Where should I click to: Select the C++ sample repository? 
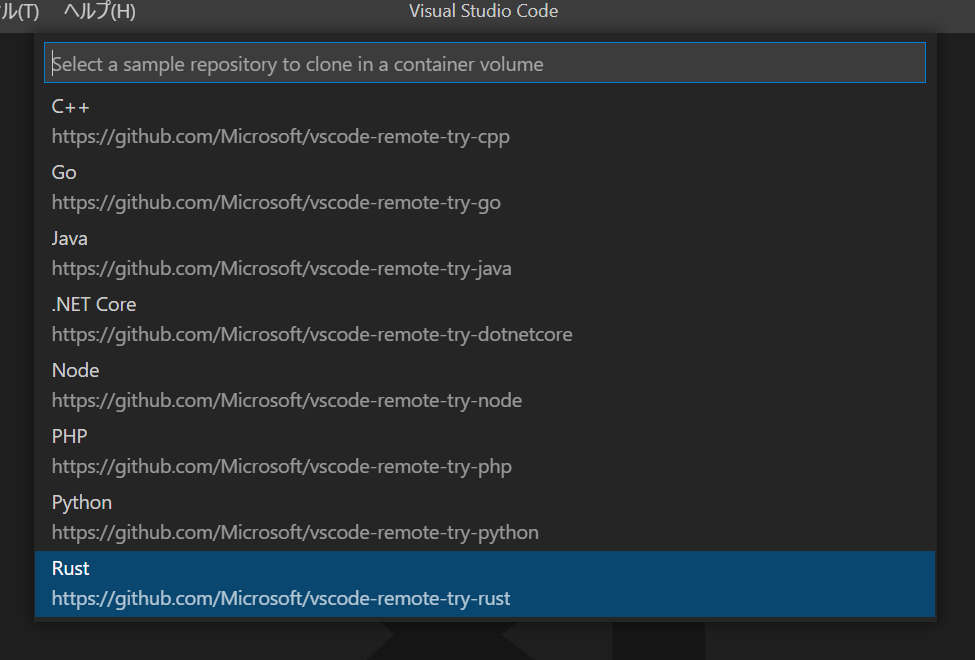point(485,122)
